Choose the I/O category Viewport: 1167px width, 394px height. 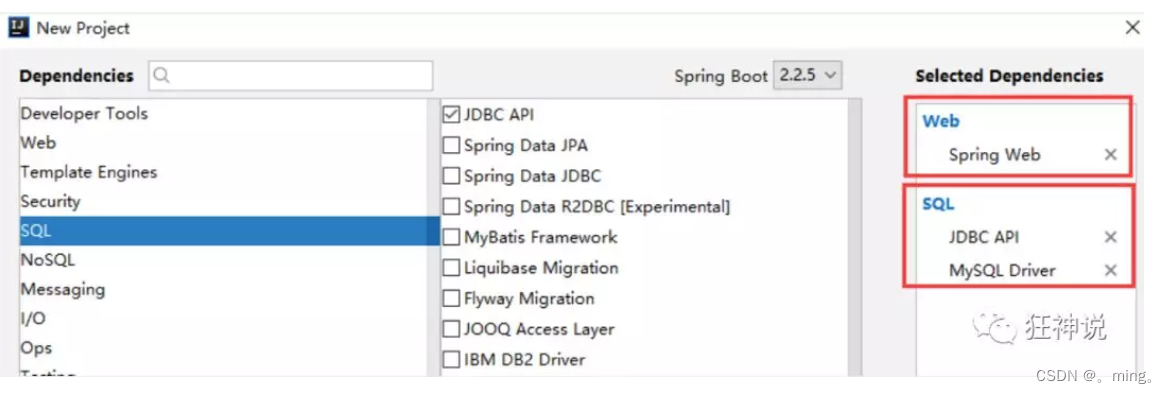pos(224,318)
